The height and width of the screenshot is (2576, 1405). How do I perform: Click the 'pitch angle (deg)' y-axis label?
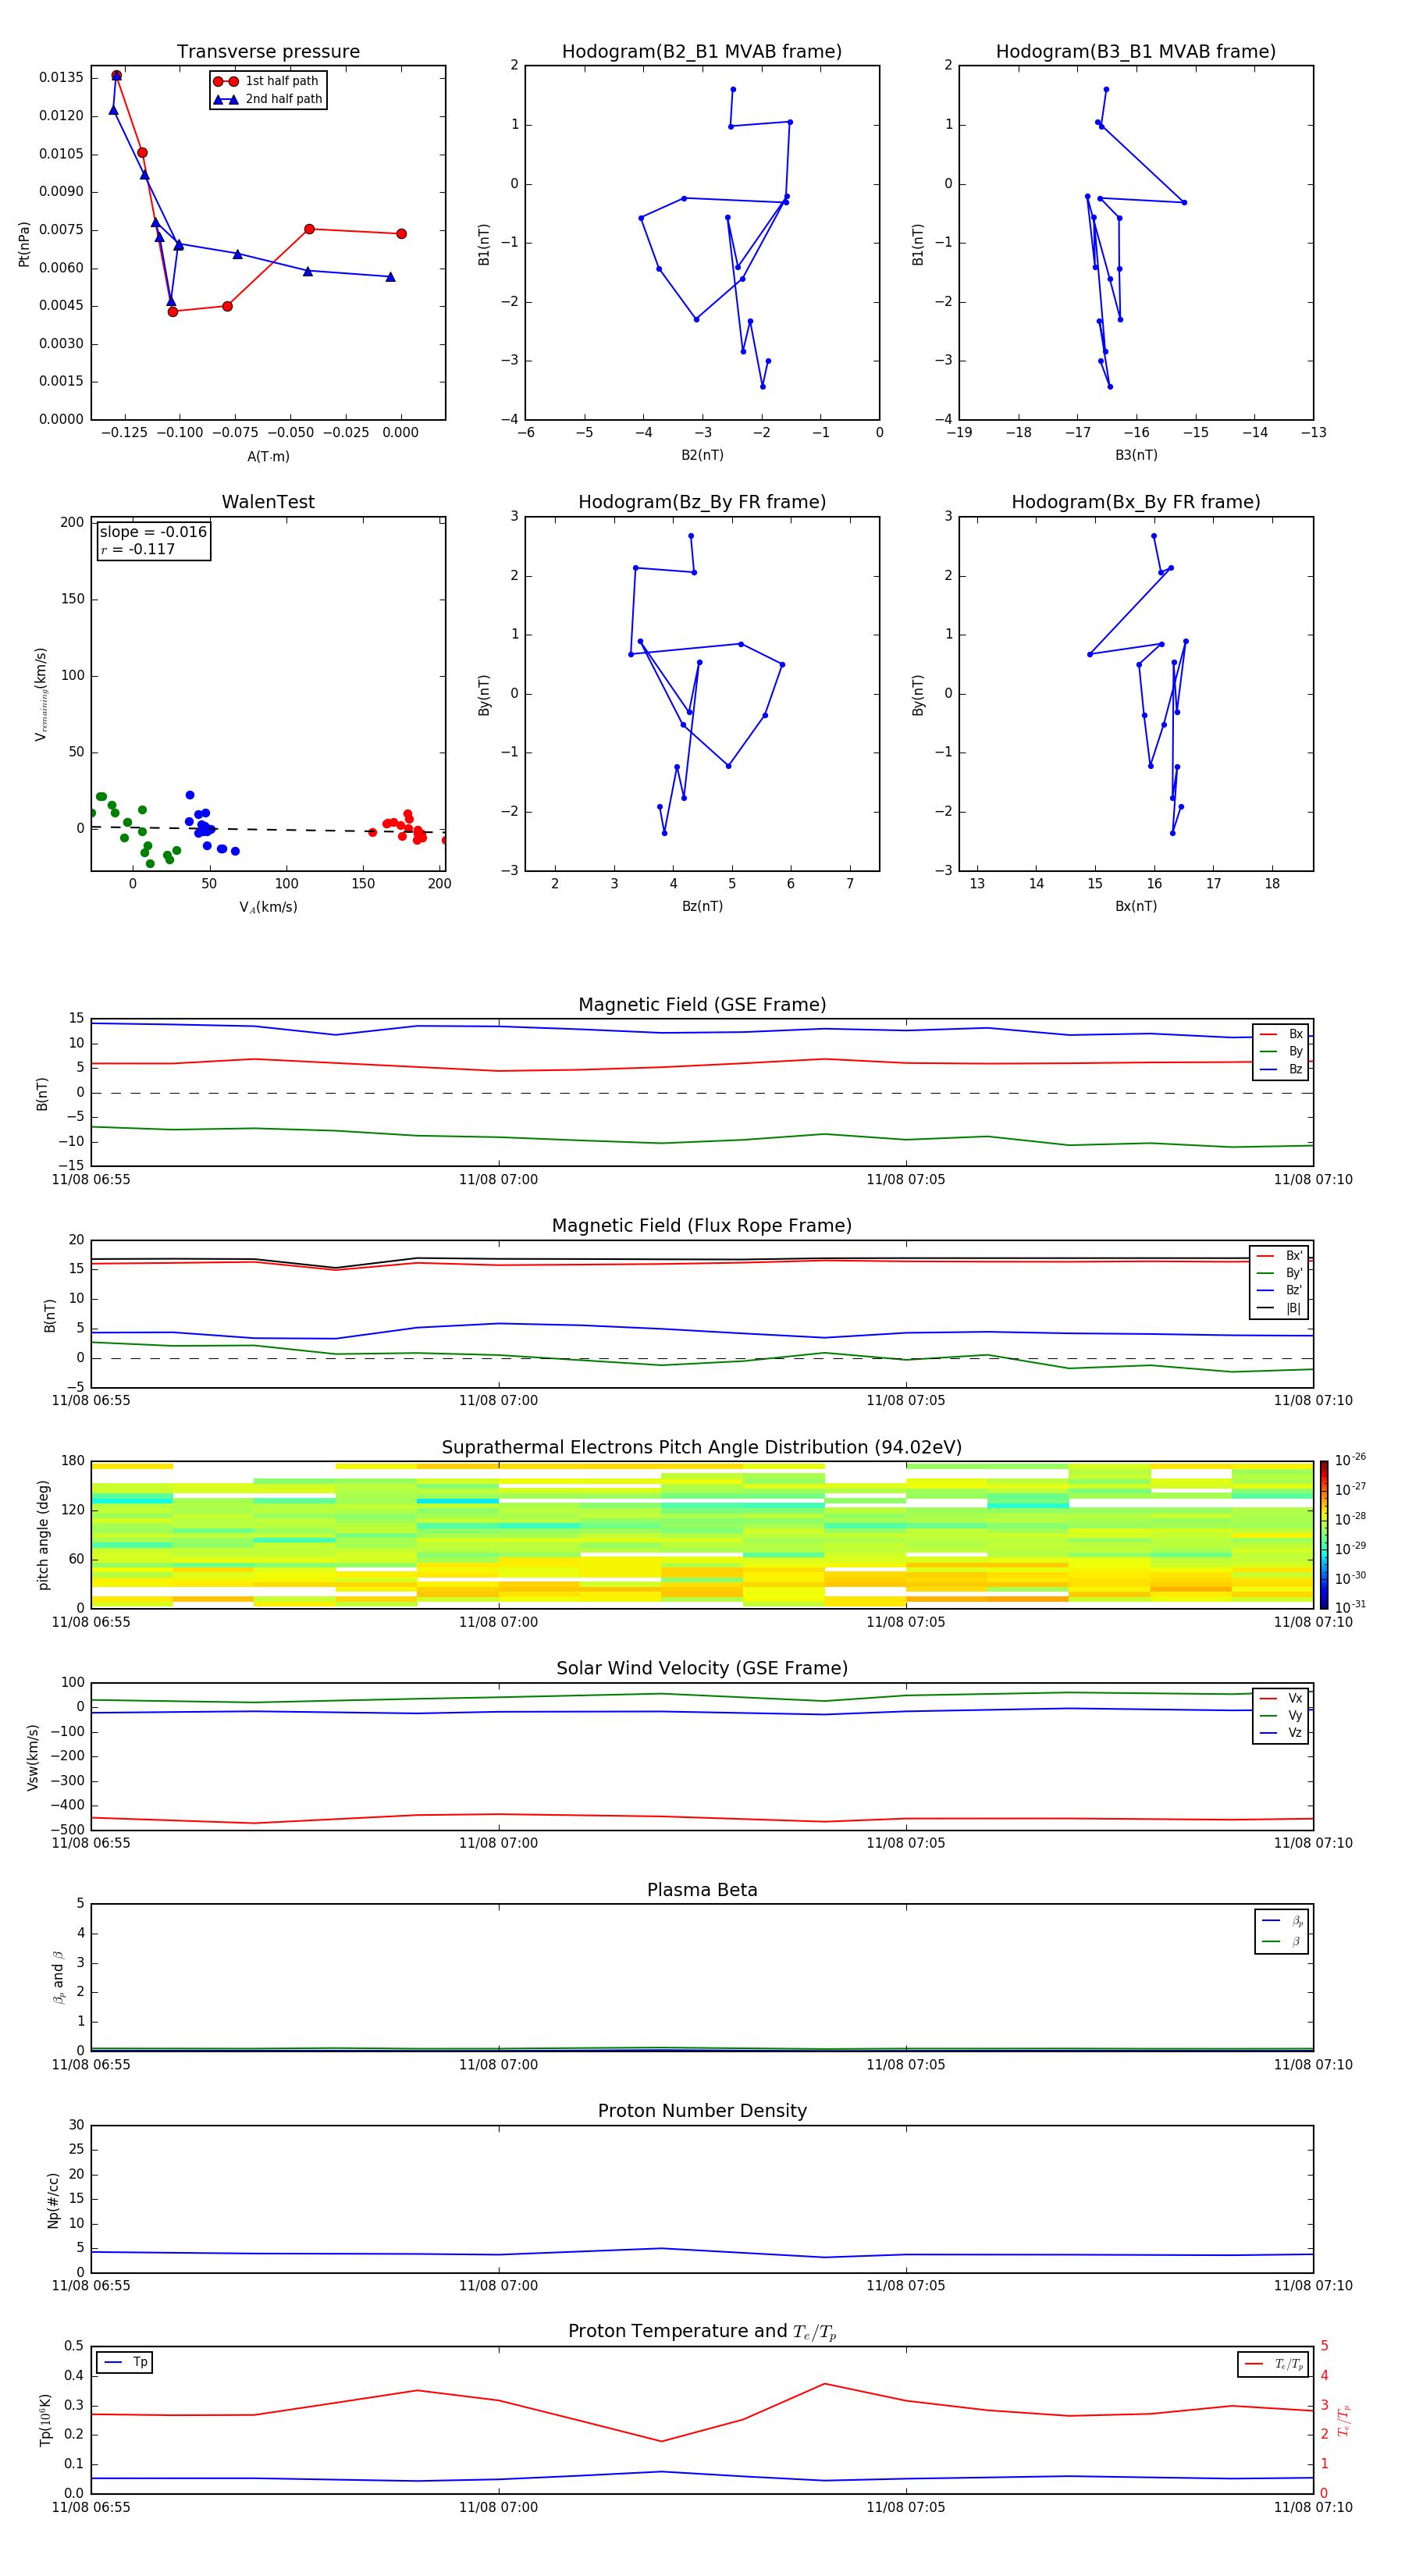click(x=43, y=1535)
